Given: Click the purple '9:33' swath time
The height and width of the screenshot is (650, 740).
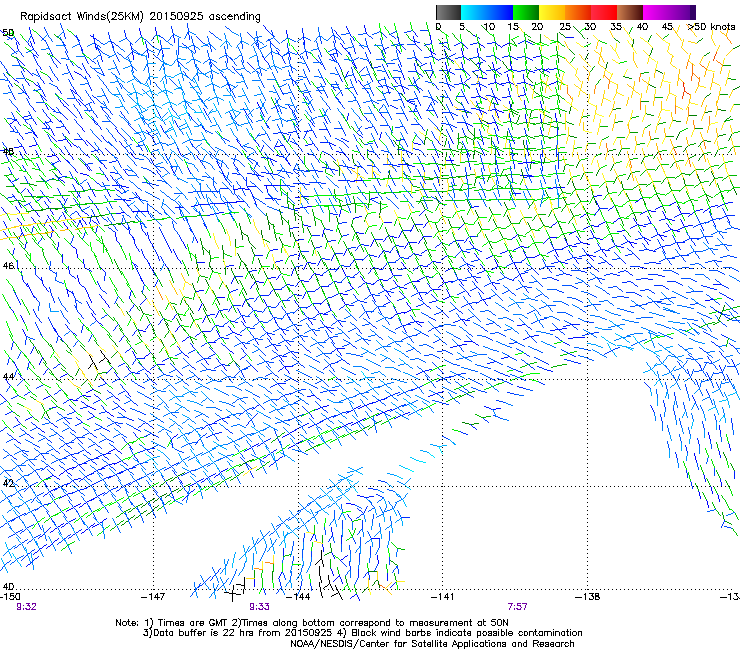Looking at the screenshot, I should [260, 607].
